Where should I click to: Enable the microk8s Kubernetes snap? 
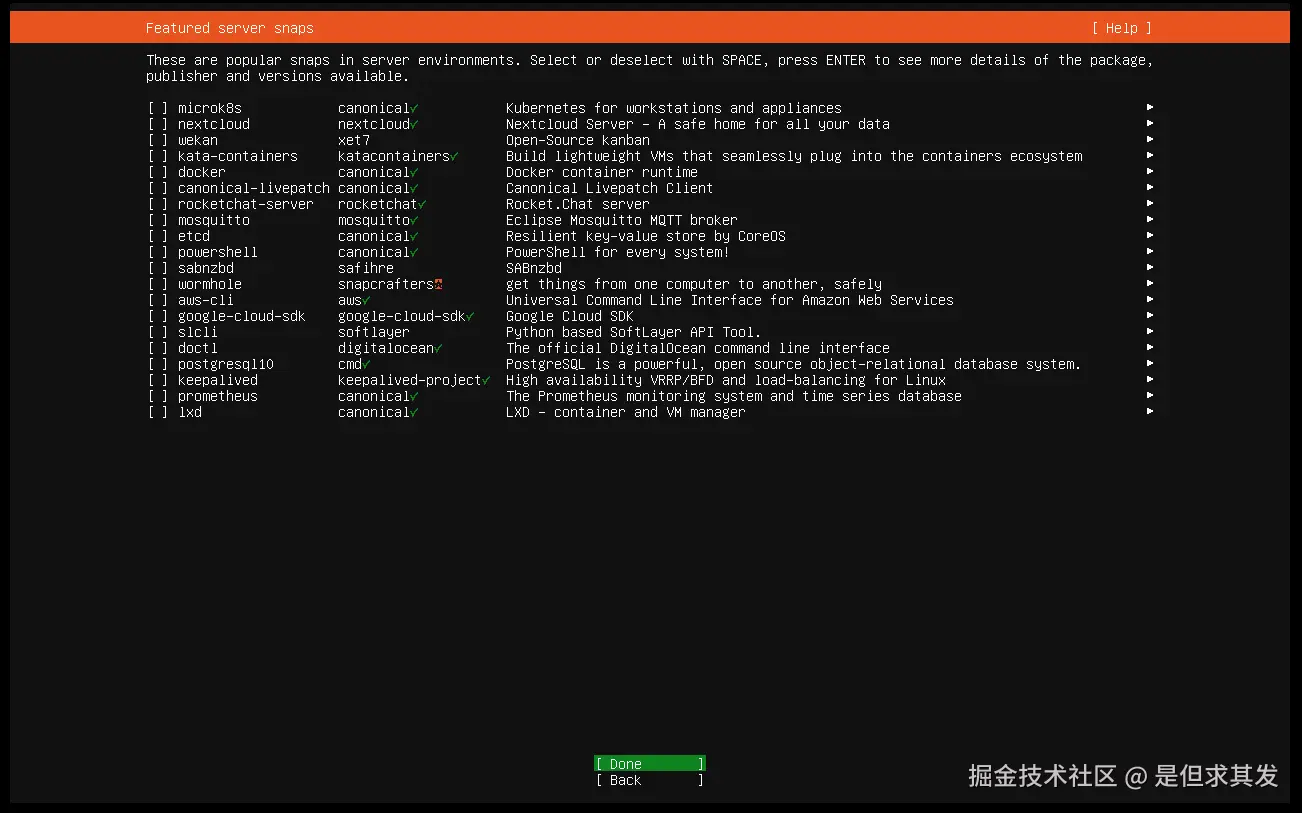click(x=158, y=108)
